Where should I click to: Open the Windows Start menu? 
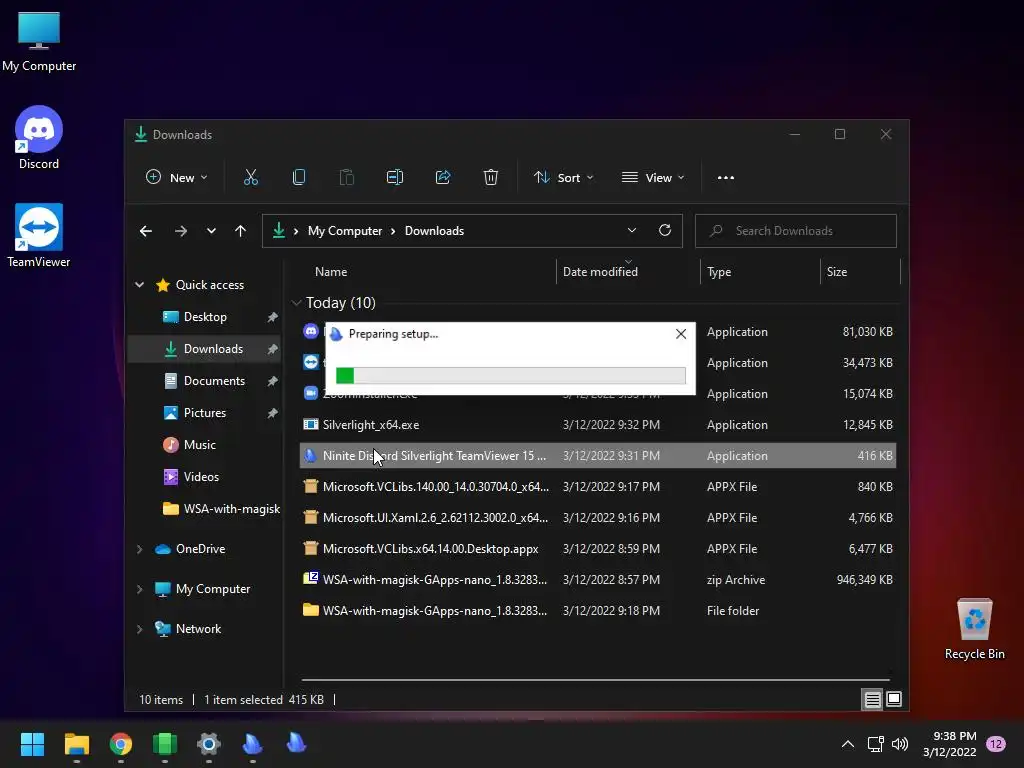click(32, 744)
